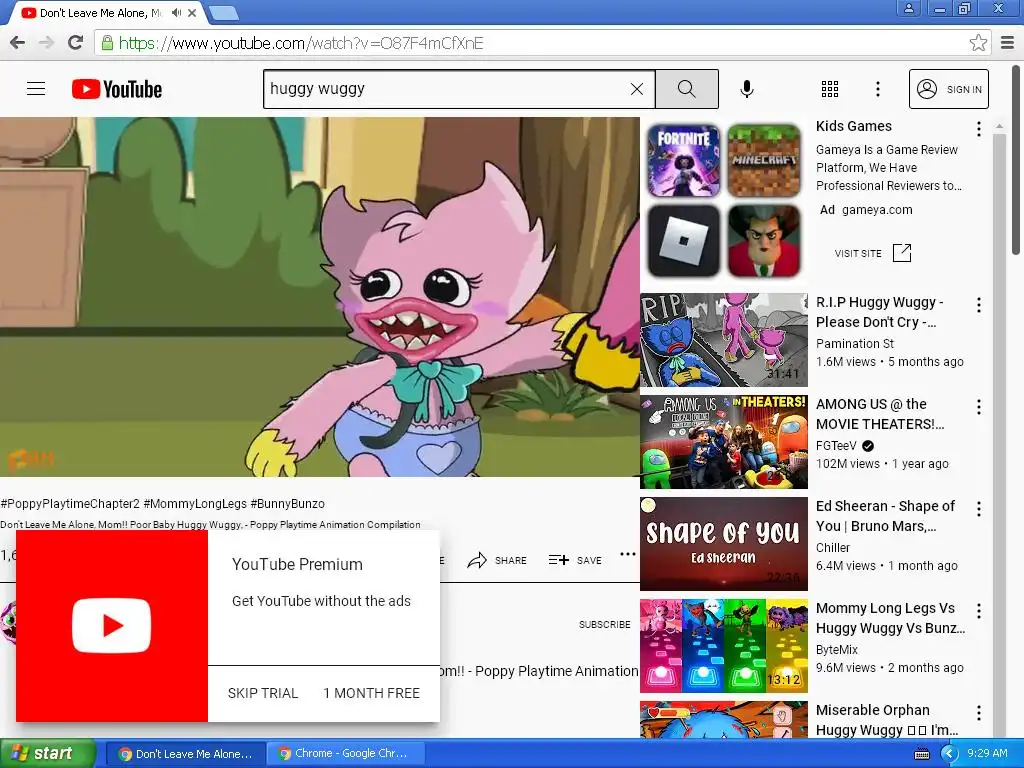Viewport: 1024px width, 768px height.
Task: Click the page vertical scrollbar thumb
Action: 1017,160
